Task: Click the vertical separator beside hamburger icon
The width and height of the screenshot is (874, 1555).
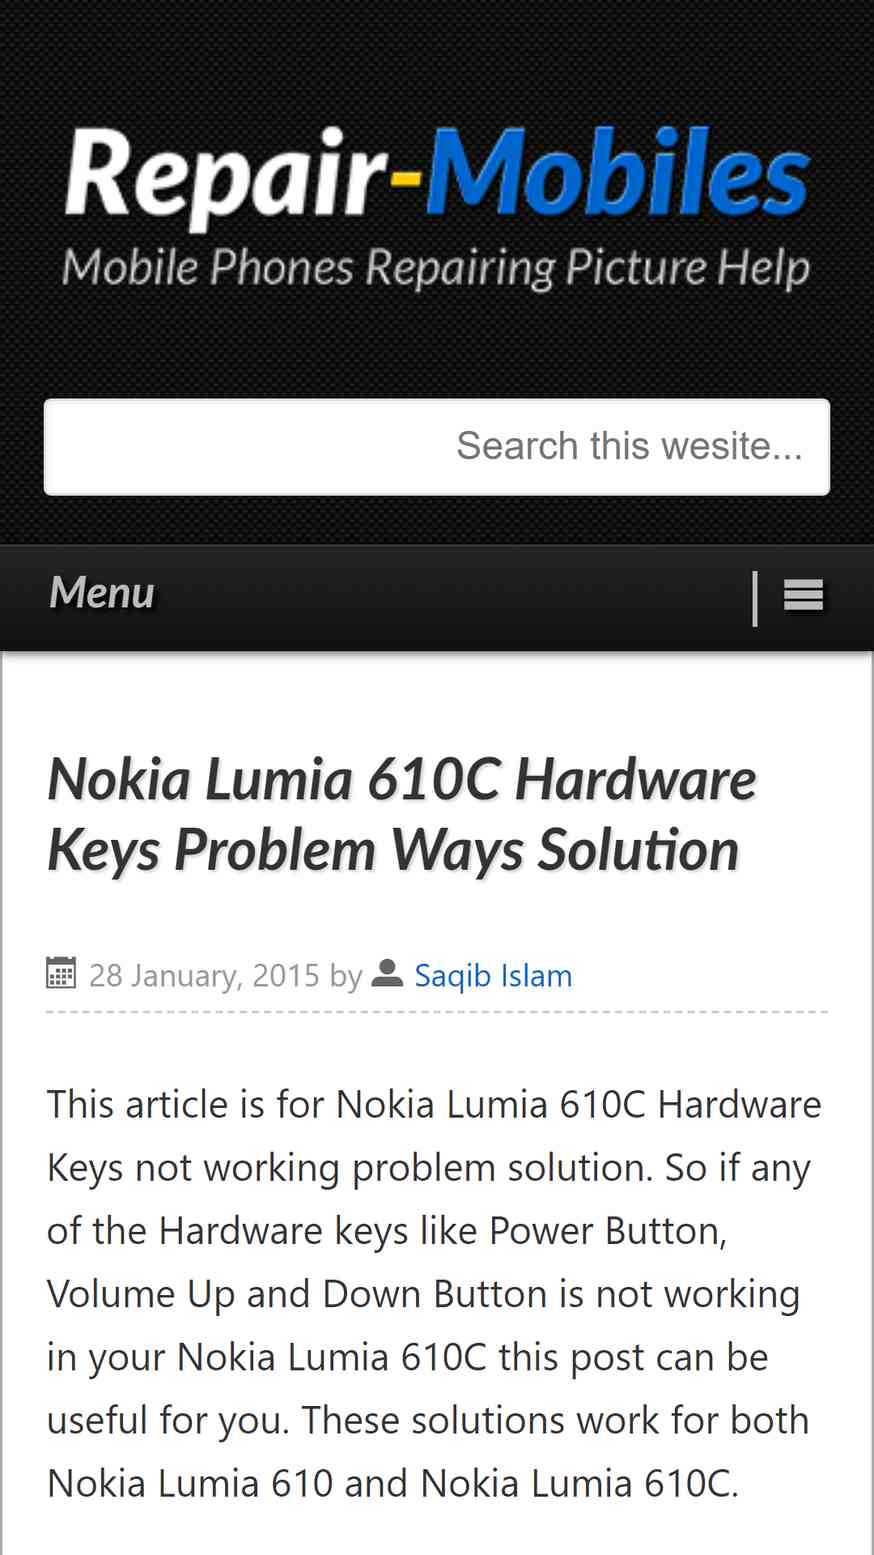Action: point(755,598)
